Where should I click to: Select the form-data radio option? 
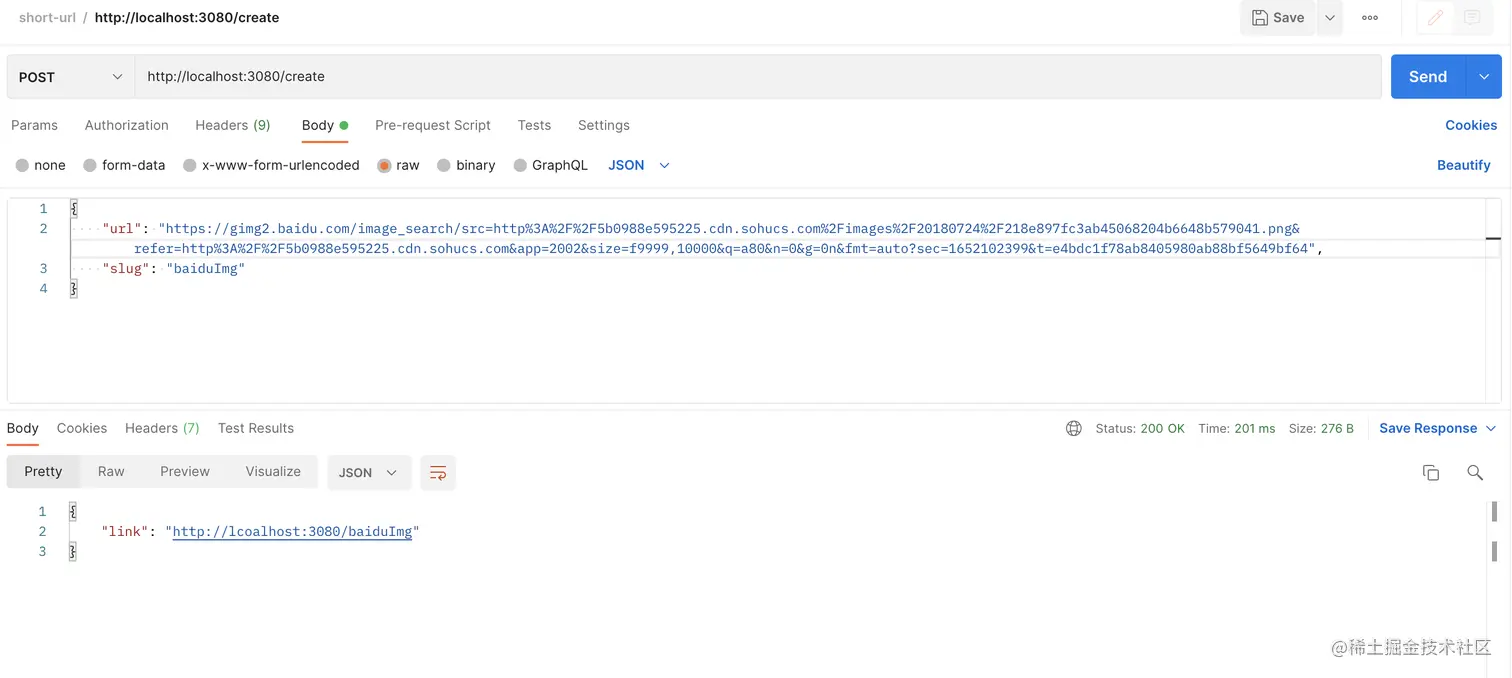click(x=125, y=165)
